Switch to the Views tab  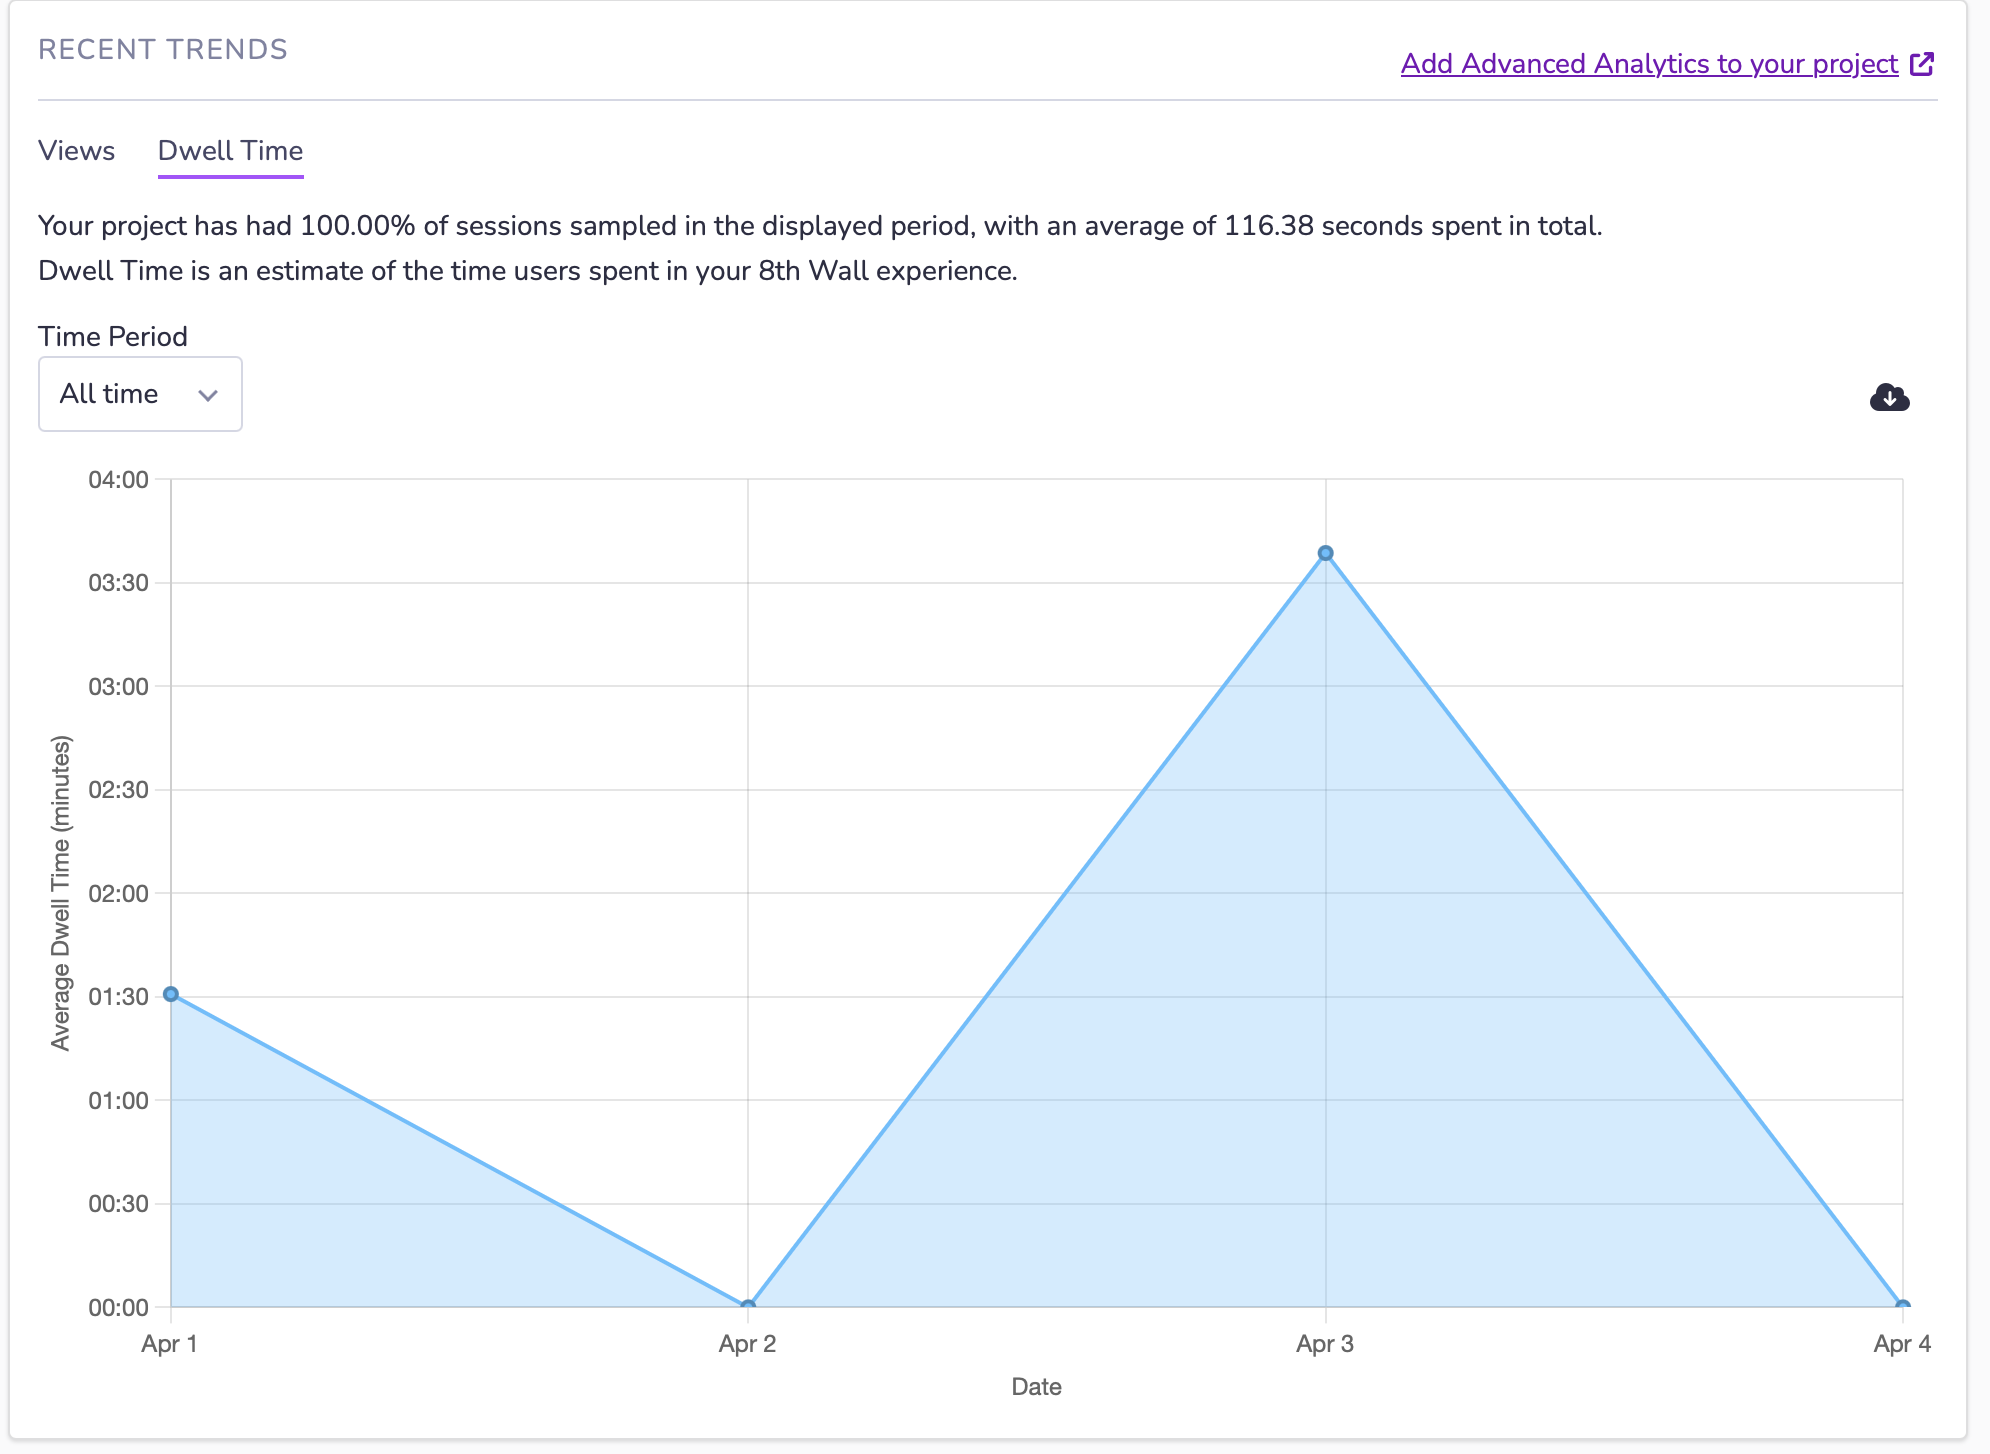click(76, 150)
